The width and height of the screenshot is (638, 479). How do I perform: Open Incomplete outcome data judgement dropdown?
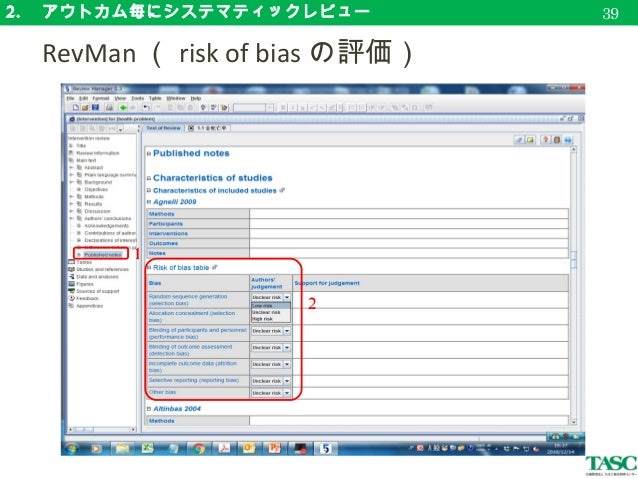(x=287, y=365)
